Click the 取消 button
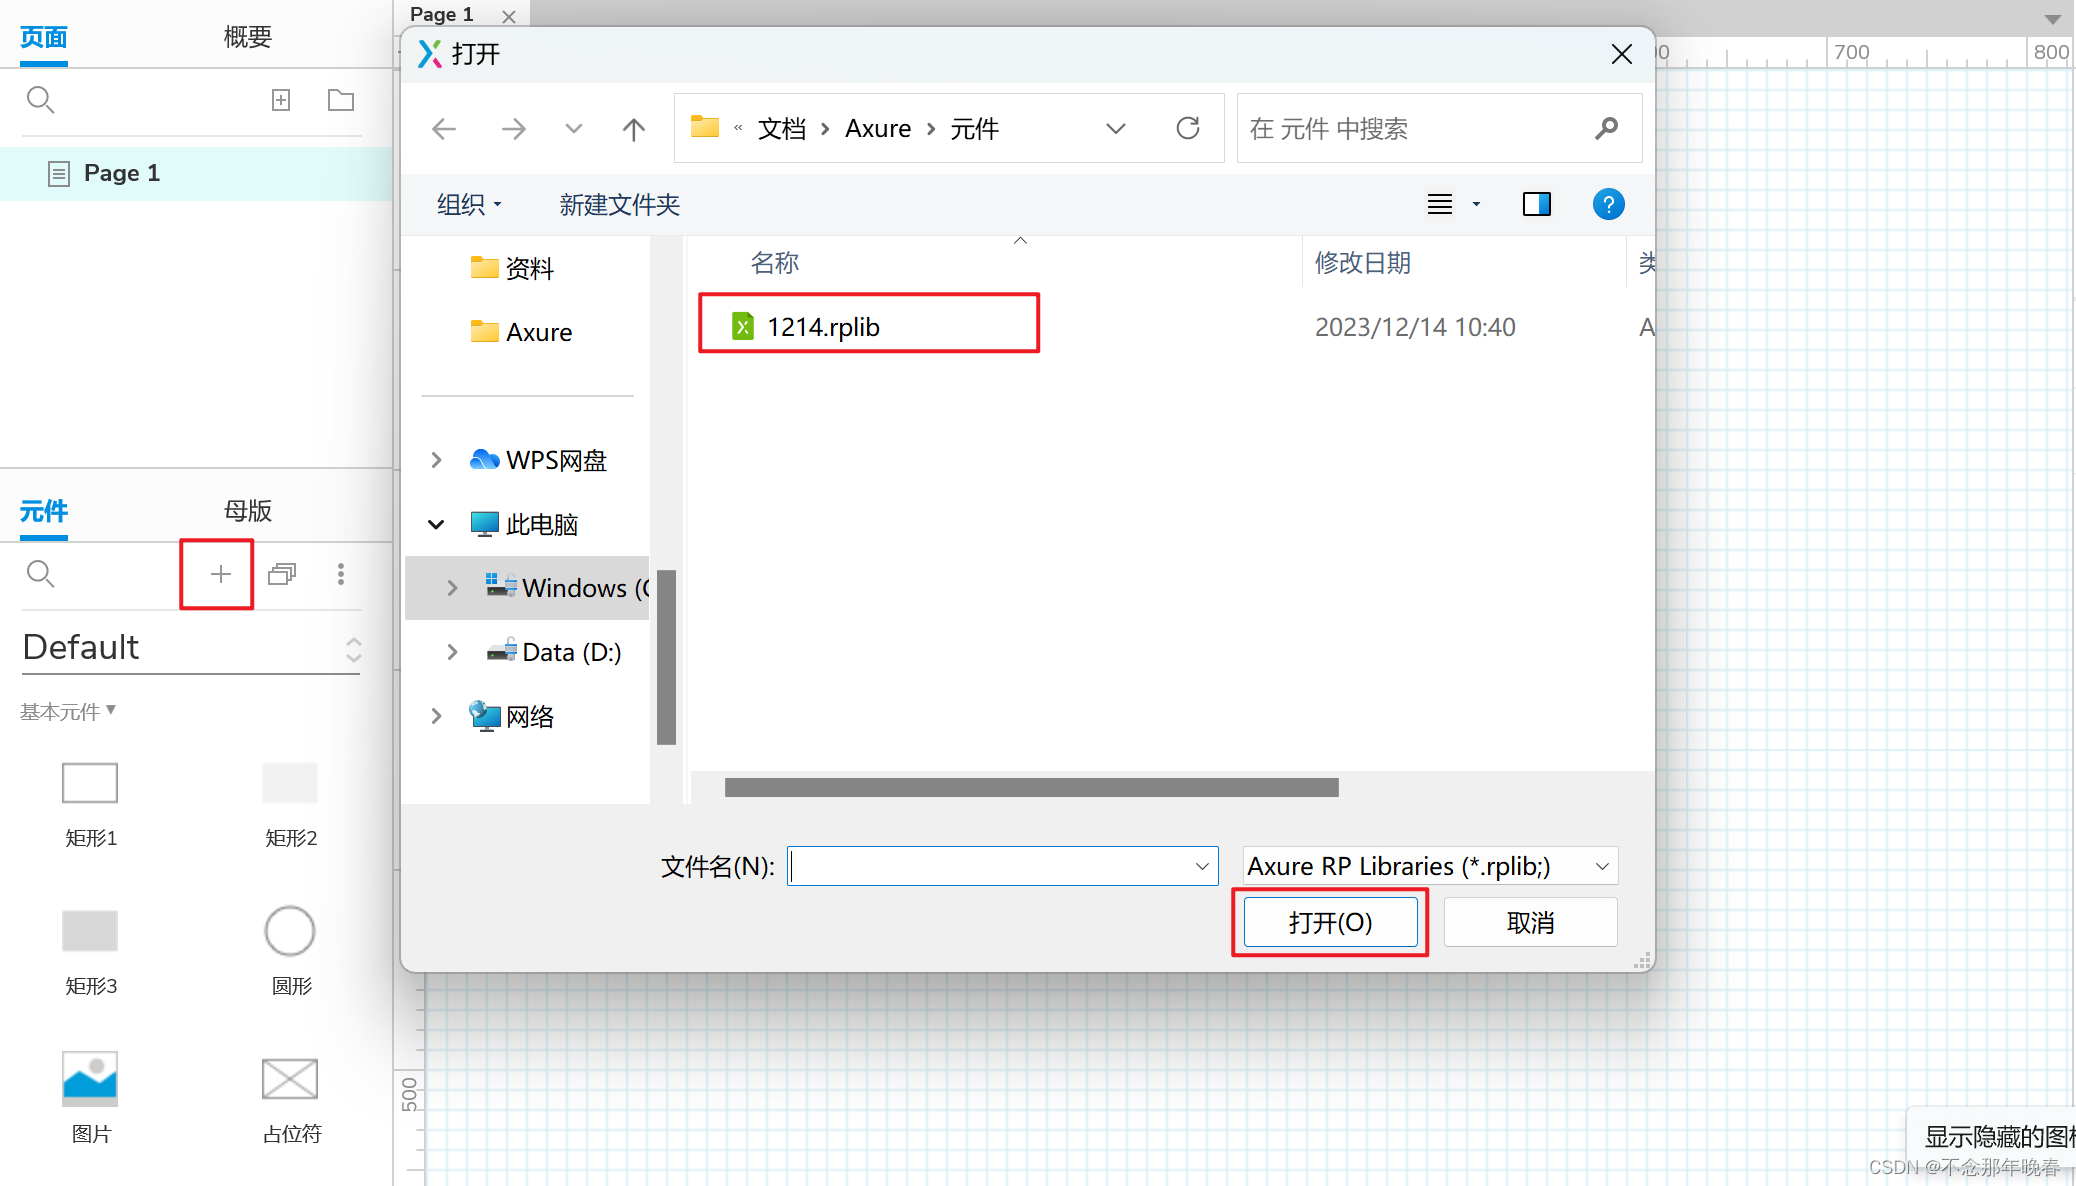This screenshot has width=2076, height=1186. click(1530, 922)
